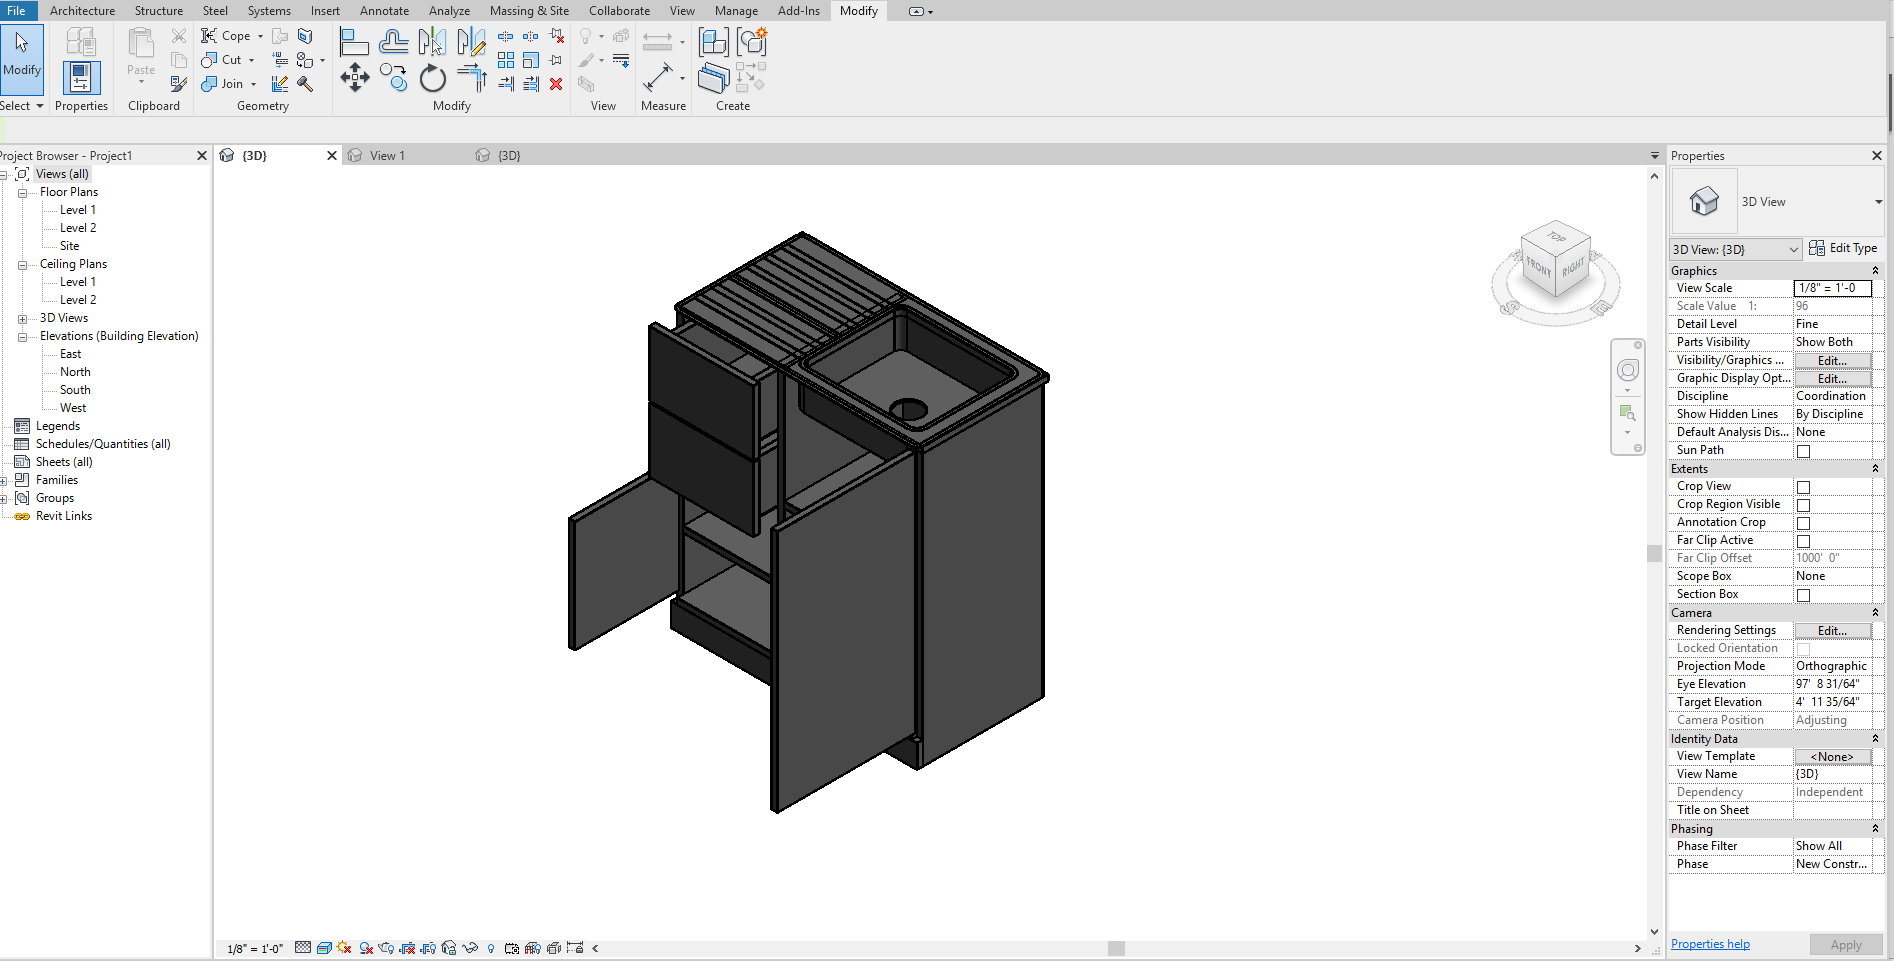Enable the Crop View checkbox
Screen dimensions: 1894x961
click(x=1804, y=487)
